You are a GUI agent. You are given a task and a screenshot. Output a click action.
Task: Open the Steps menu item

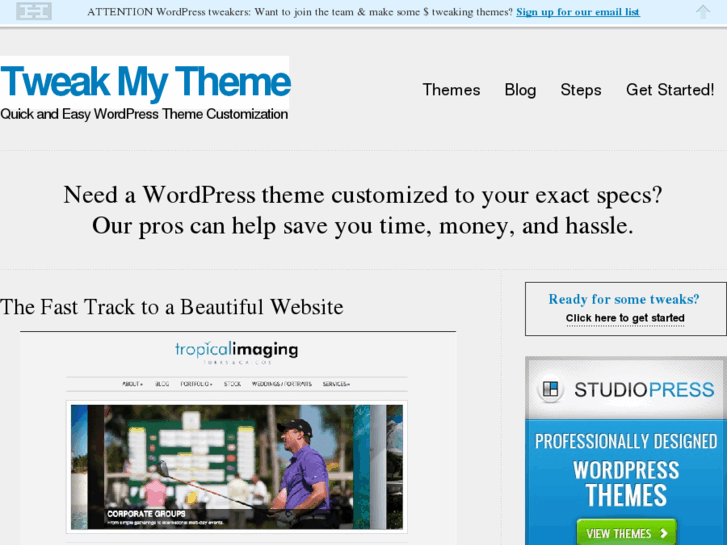click(x=580, y=90)
